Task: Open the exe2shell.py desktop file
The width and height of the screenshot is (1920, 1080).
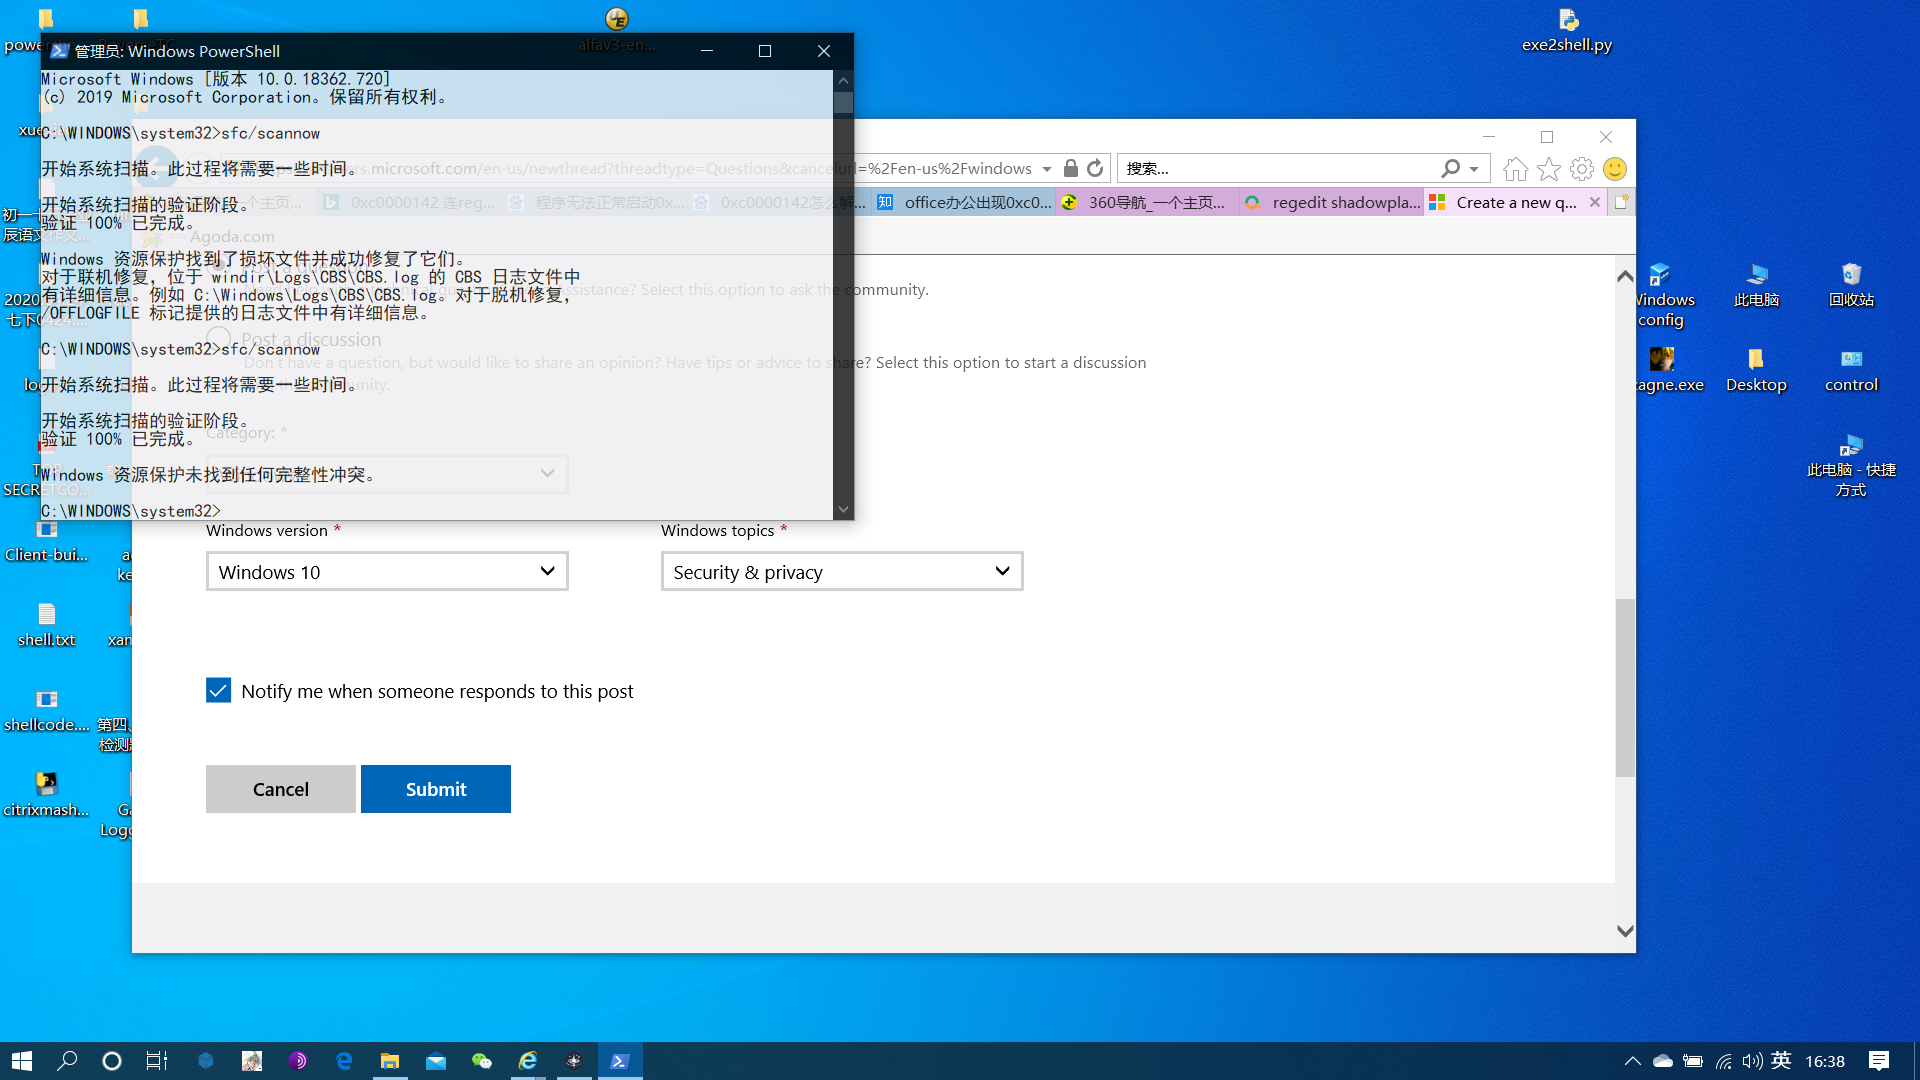Action: pyautogui.click(x=1567, y=30)
